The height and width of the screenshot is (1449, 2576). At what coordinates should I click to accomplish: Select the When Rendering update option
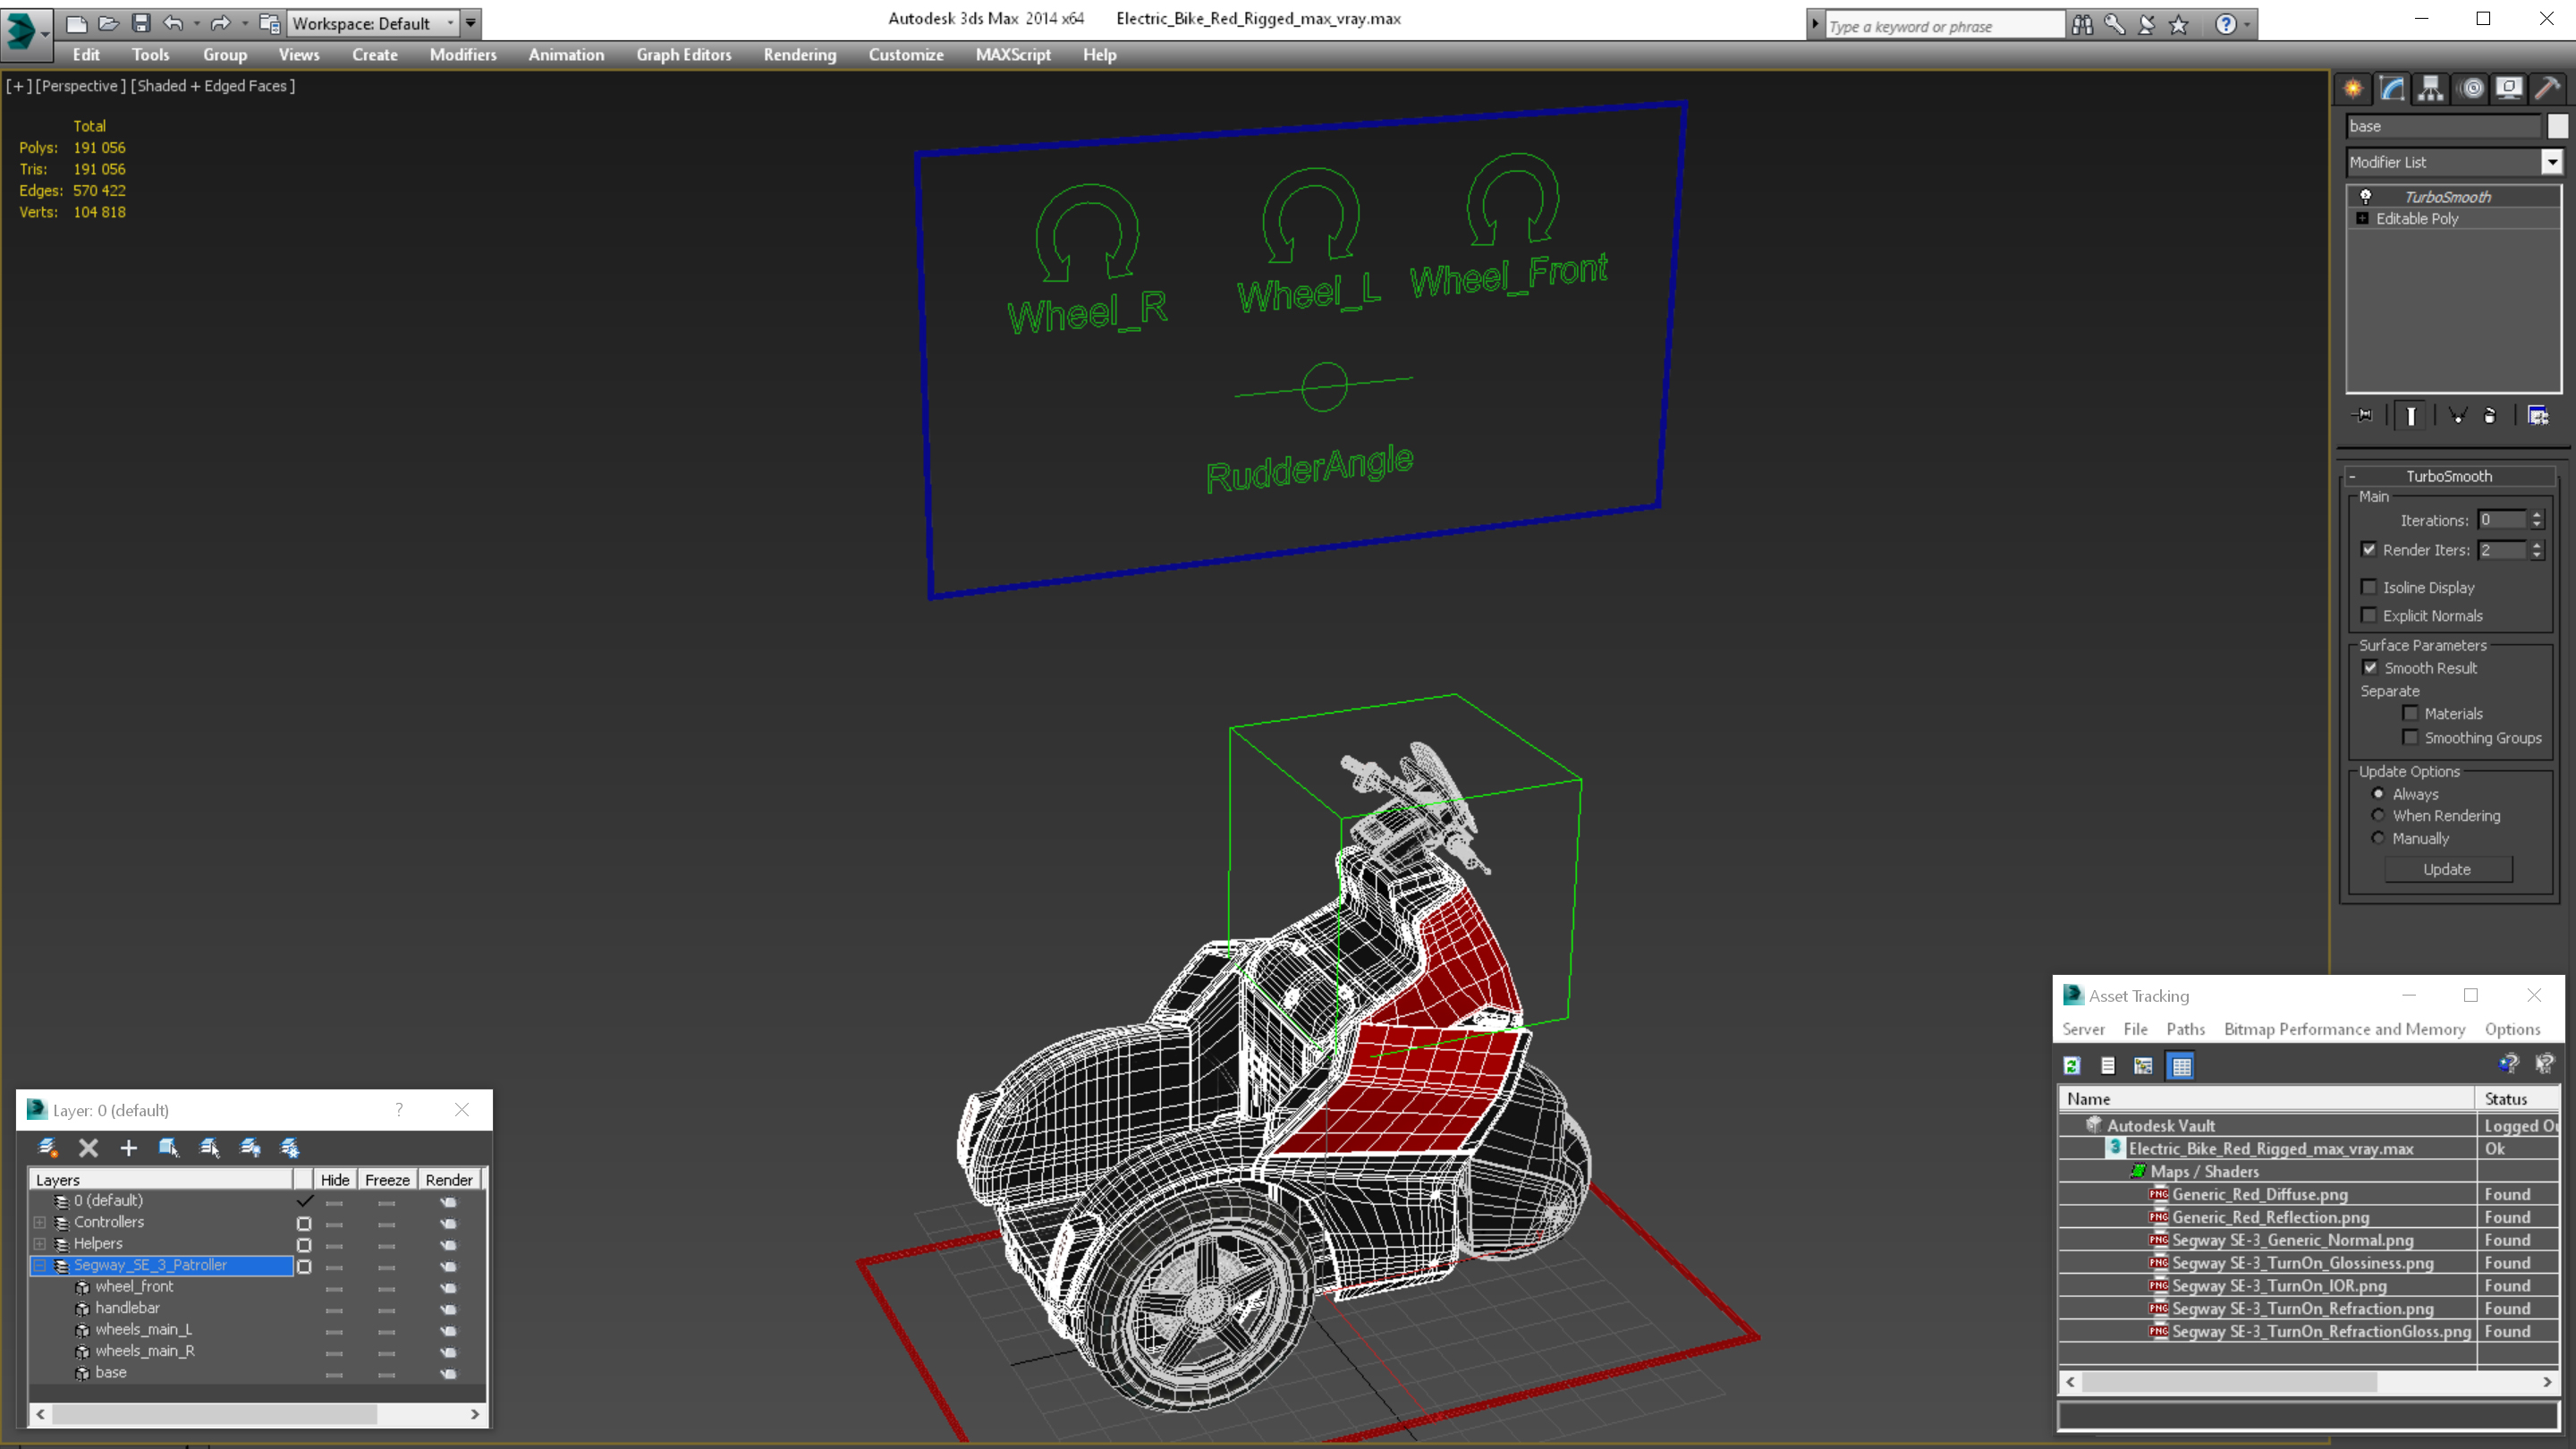click(x=2379, y=815)
